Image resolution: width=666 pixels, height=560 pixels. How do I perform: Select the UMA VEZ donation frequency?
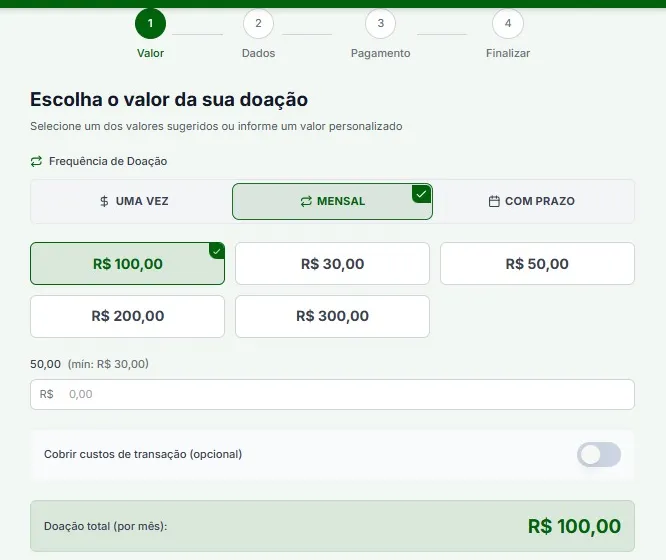134,201
